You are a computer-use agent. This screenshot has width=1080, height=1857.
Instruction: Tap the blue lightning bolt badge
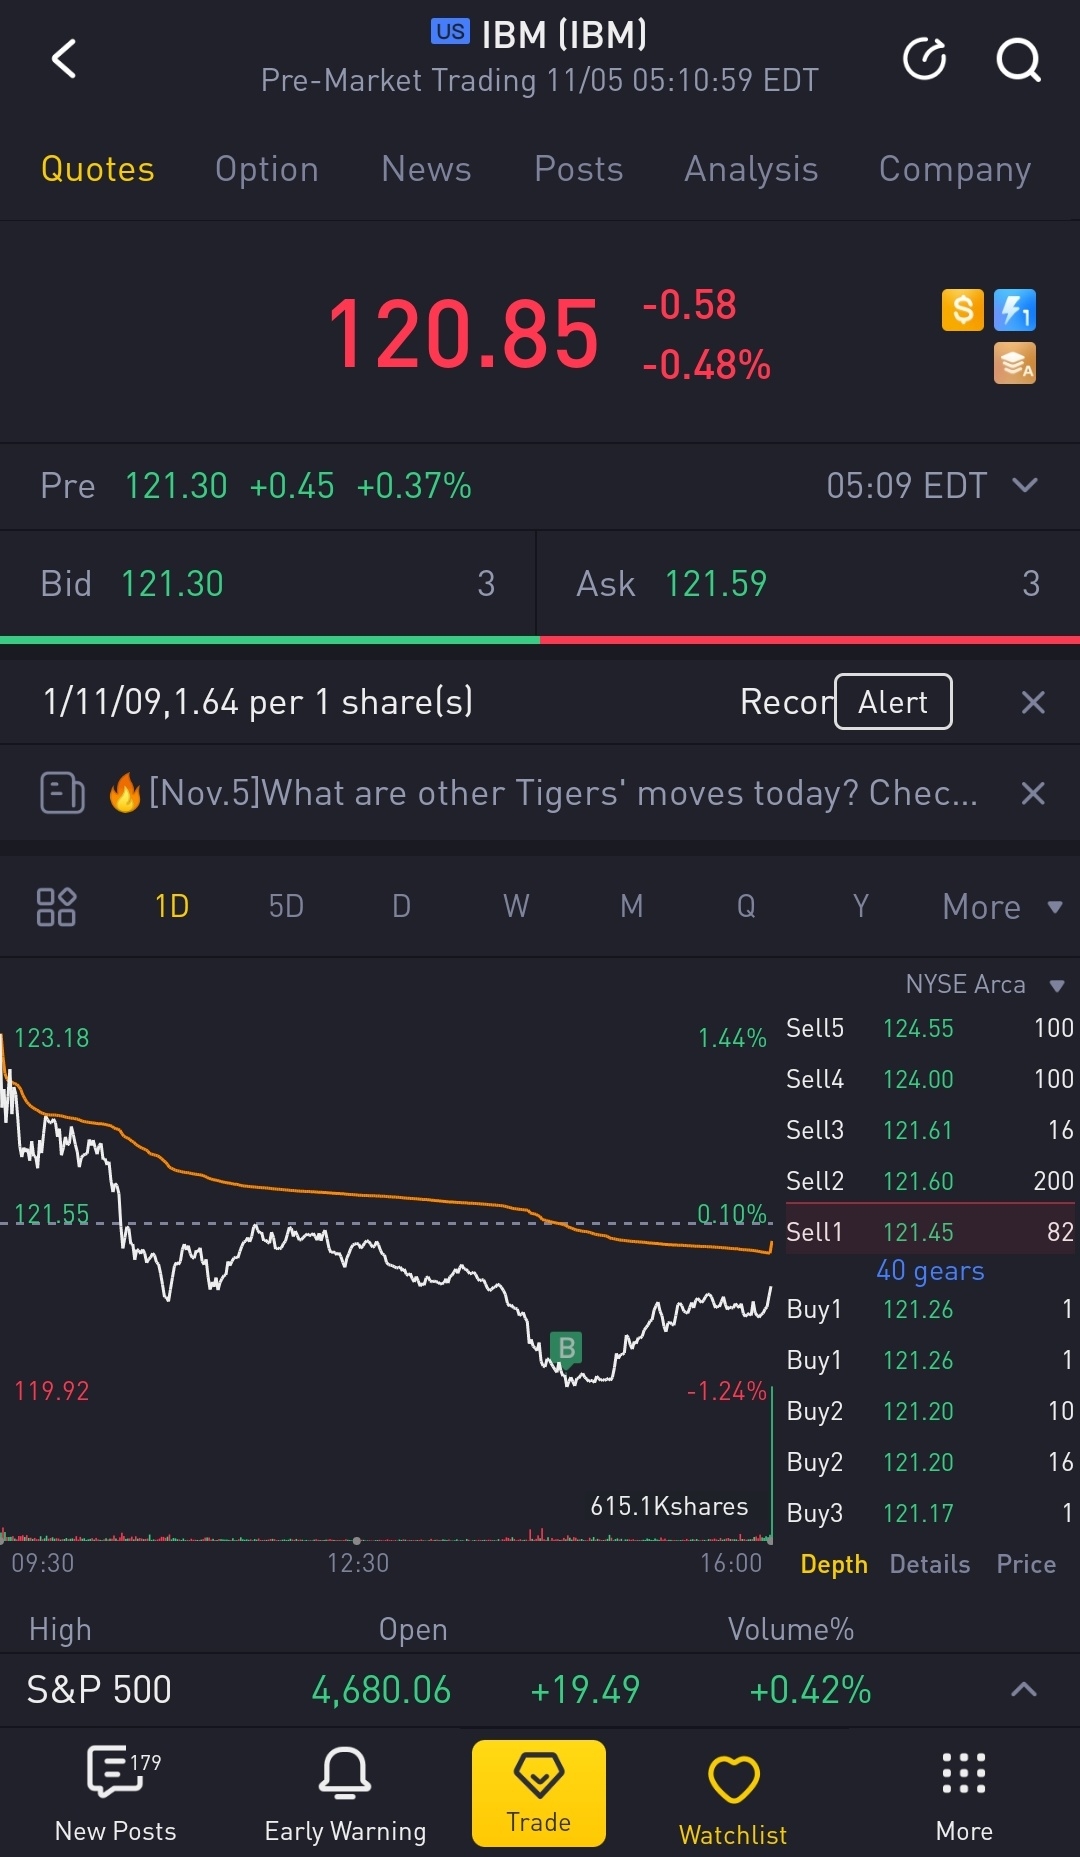(1015, 310)
